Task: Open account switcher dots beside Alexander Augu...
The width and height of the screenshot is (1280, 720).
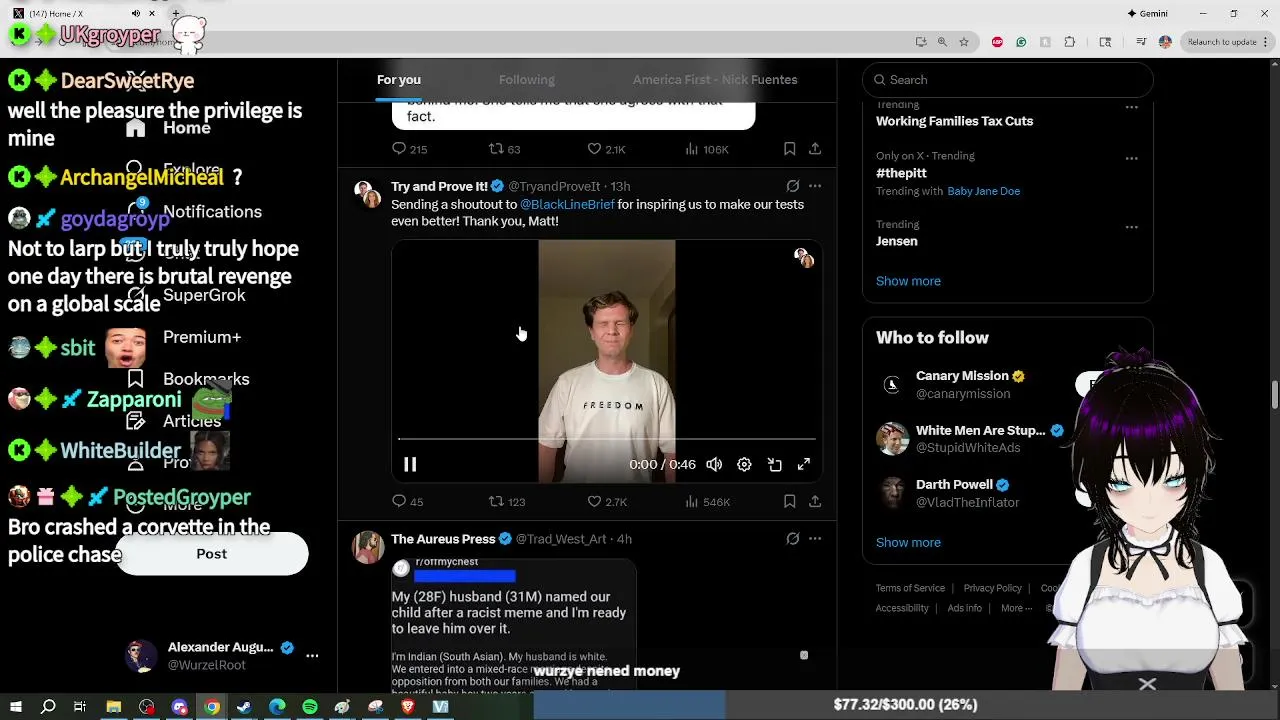Action: point(312,656)
